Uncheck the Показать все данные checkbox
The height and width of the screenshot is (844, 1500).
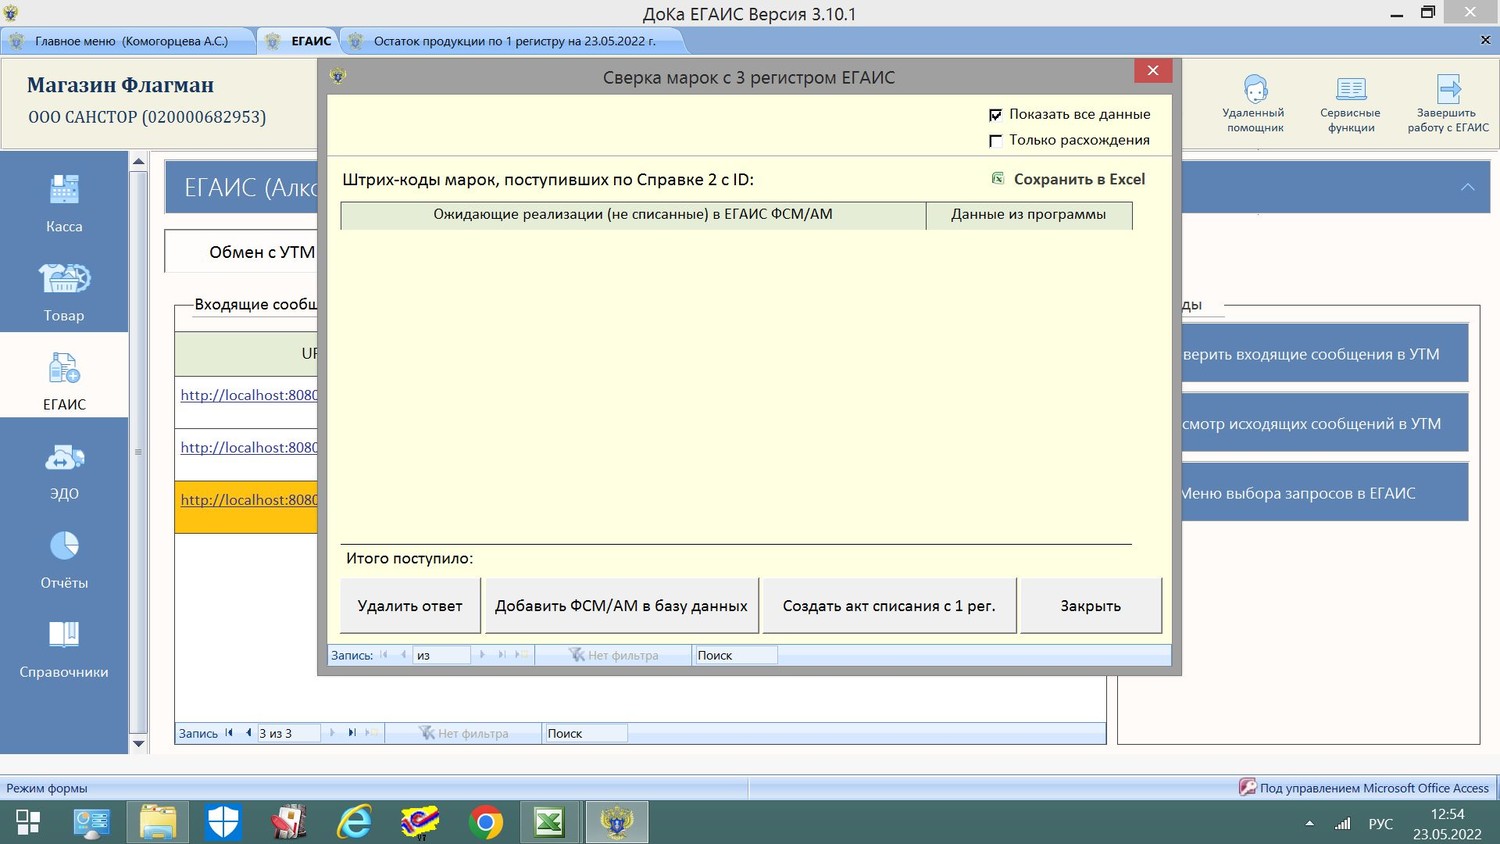coord(995,115)
